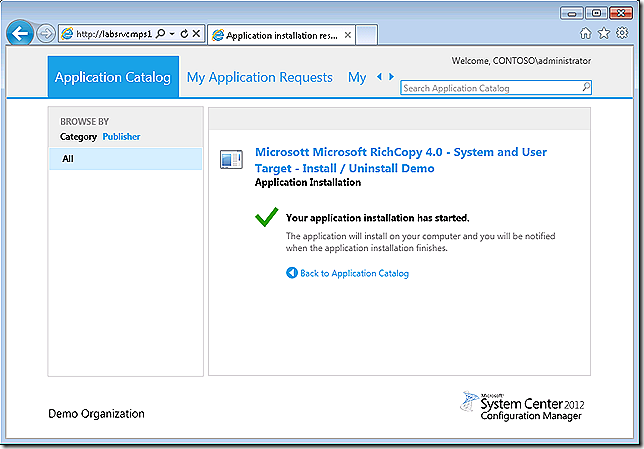This screenshot has width=644, height=449.
Task: Open Microsoft RichCopy 4.0 title link
Action: 401,160
